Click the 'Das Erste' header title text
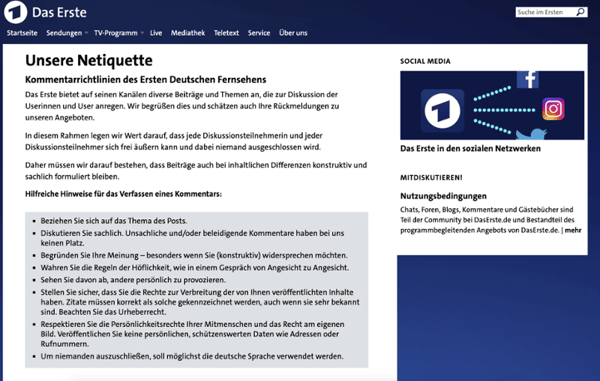The image size is (600, 381). tap(59, 12)
